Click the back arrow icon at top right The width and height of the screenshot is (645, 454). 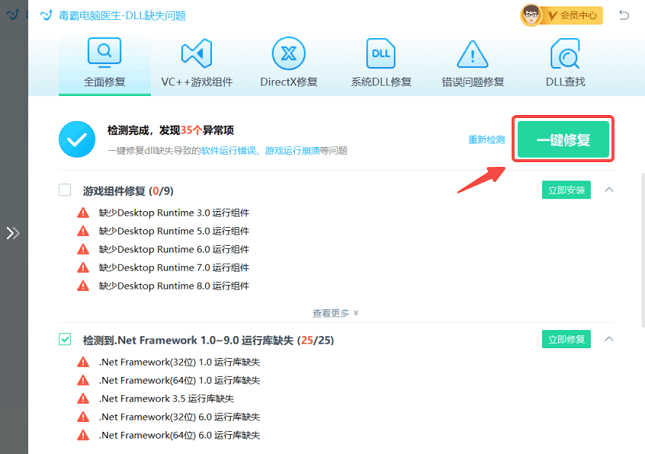tap(624, 15)
